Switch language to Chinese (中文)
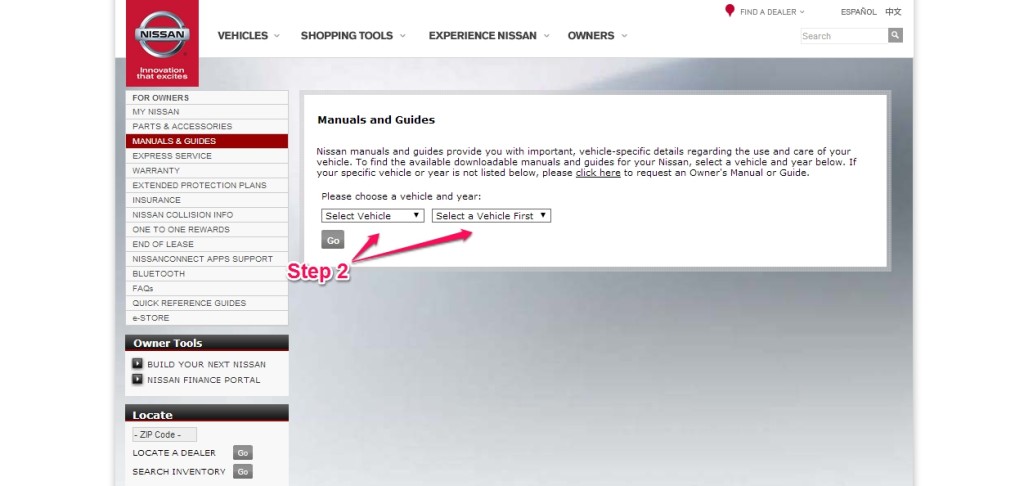 (893, 12)
